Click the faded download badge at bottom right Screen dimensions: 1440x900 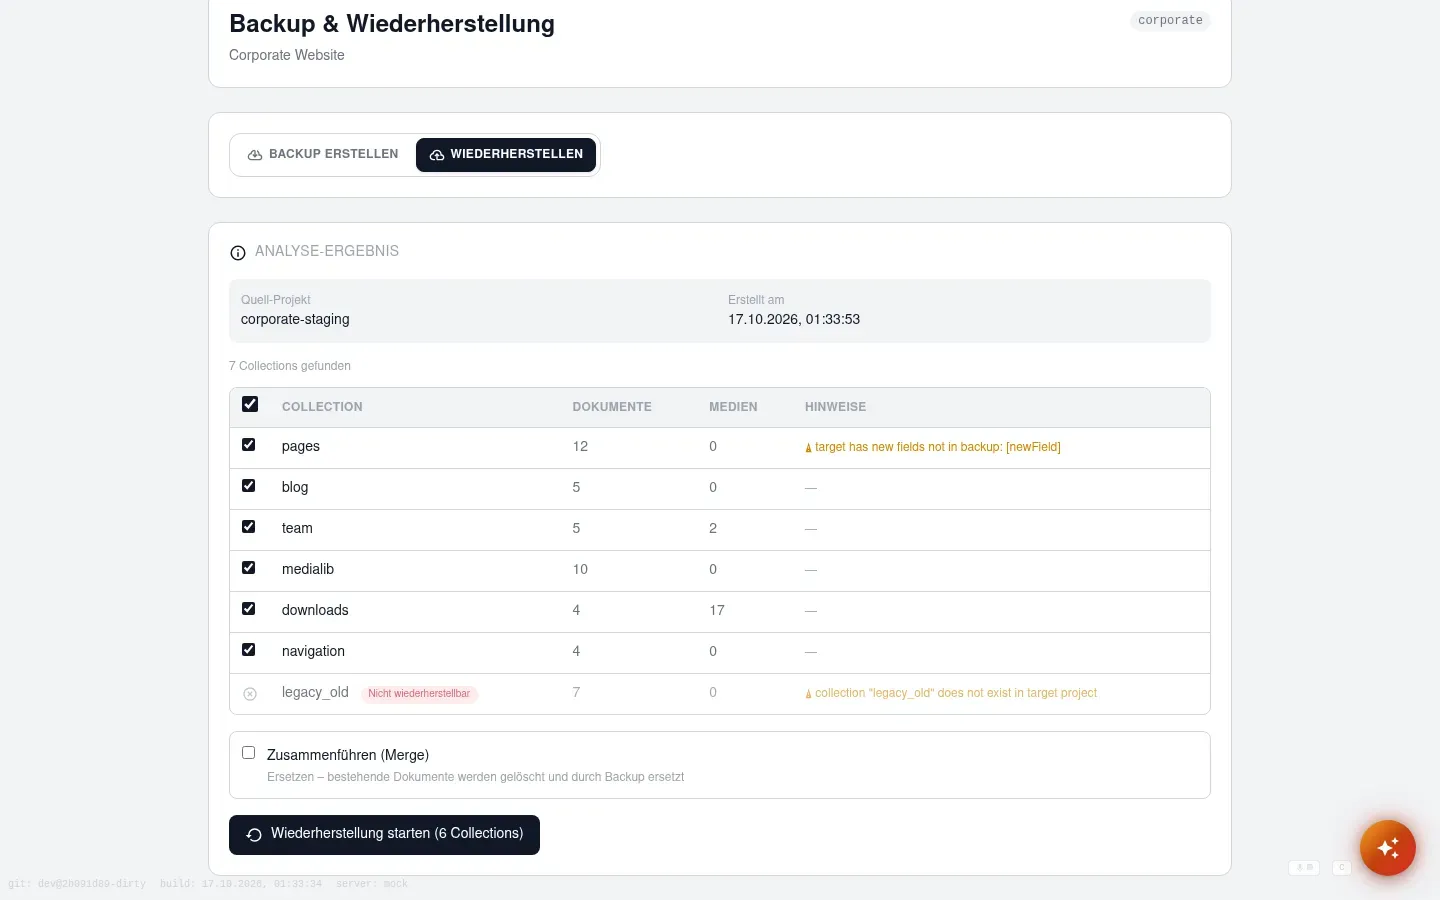click(x=1304, y=868)
